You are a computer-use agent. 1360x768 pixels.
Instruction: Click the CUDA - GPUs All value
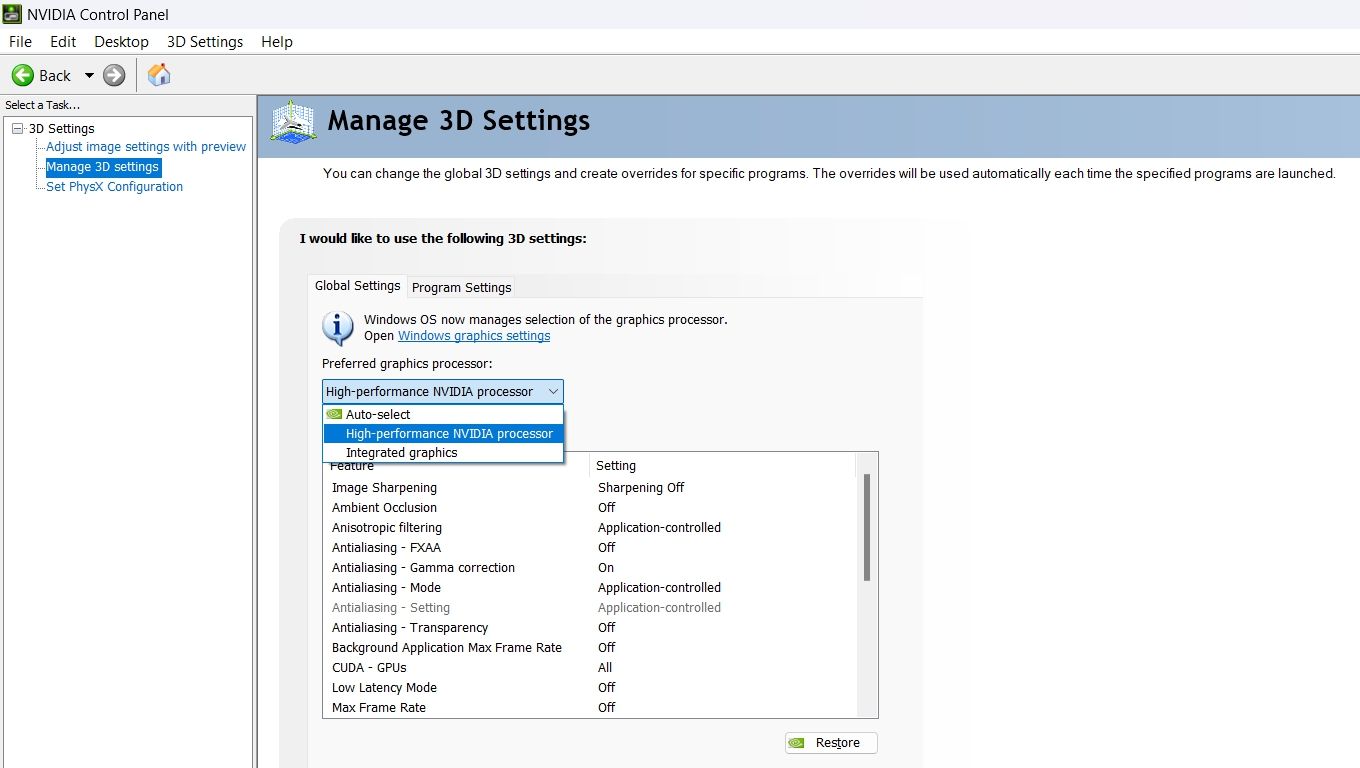605,668
